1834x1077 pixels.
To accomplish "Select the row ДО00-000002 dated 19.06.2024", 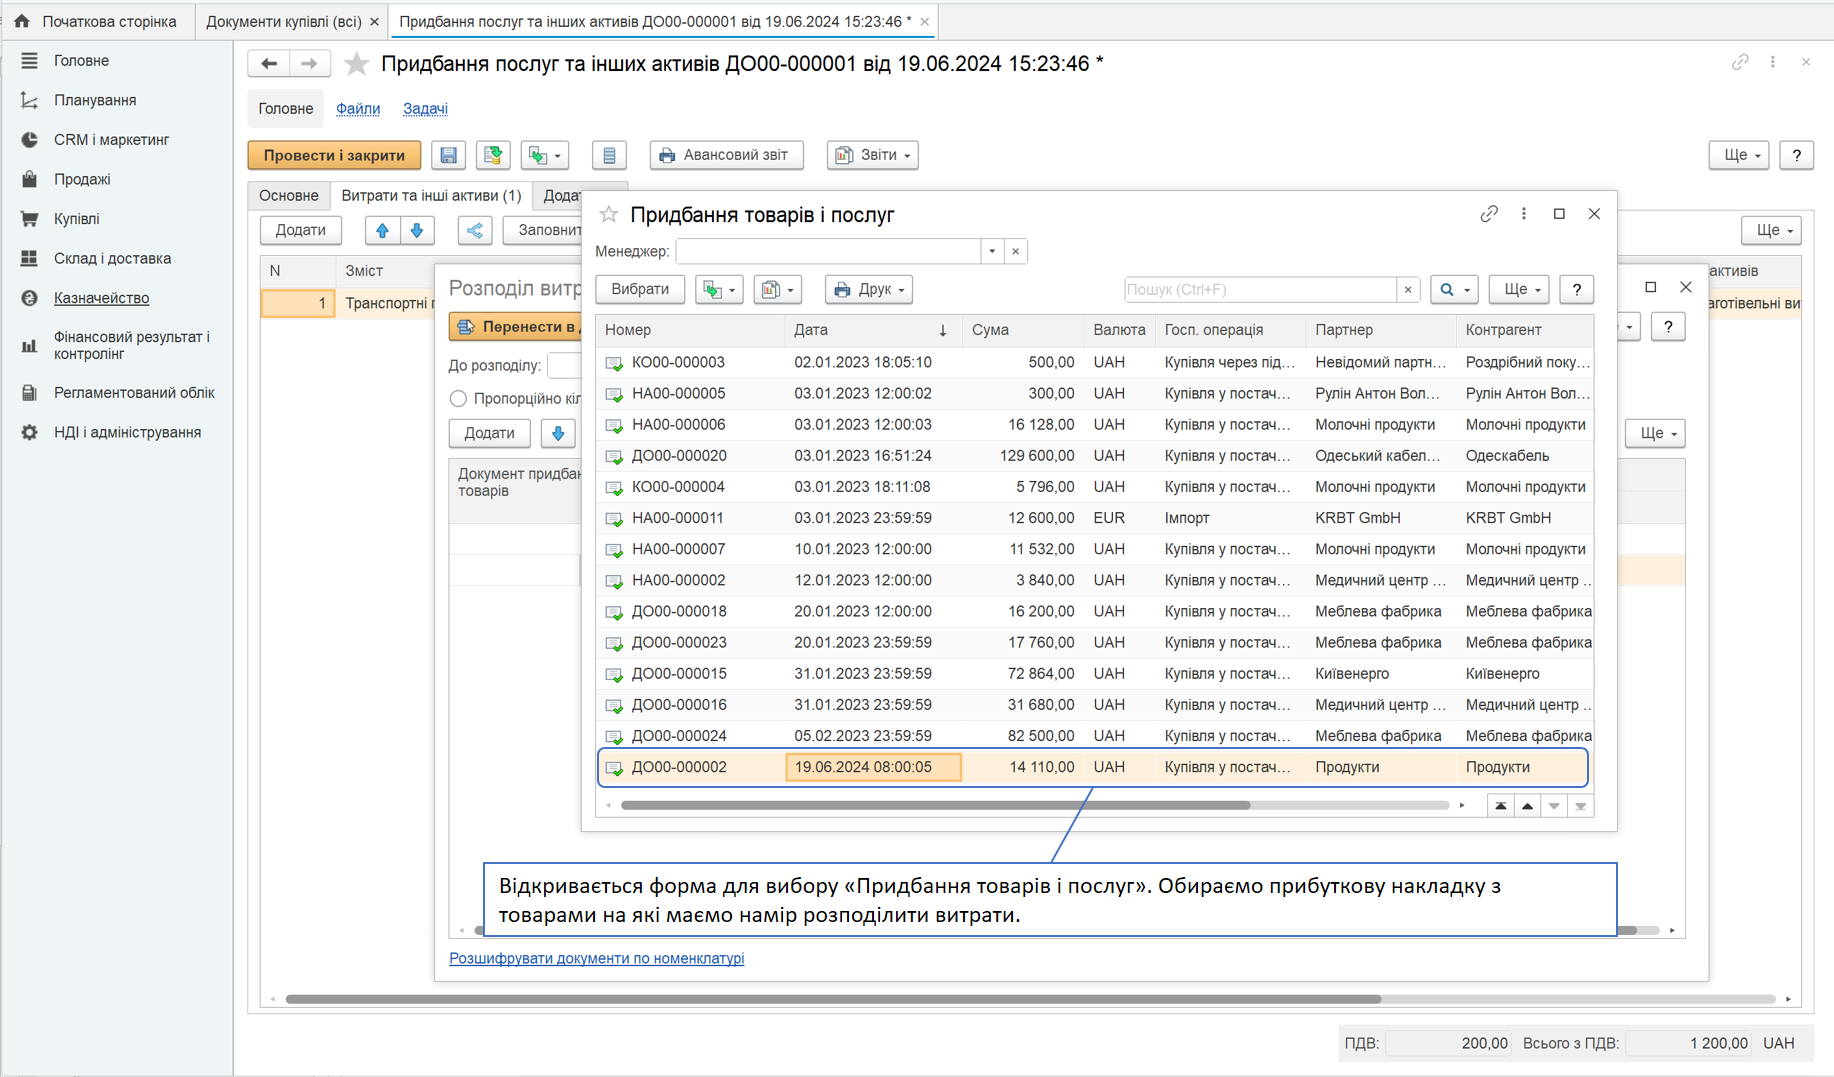I will tap(1093, 767).
